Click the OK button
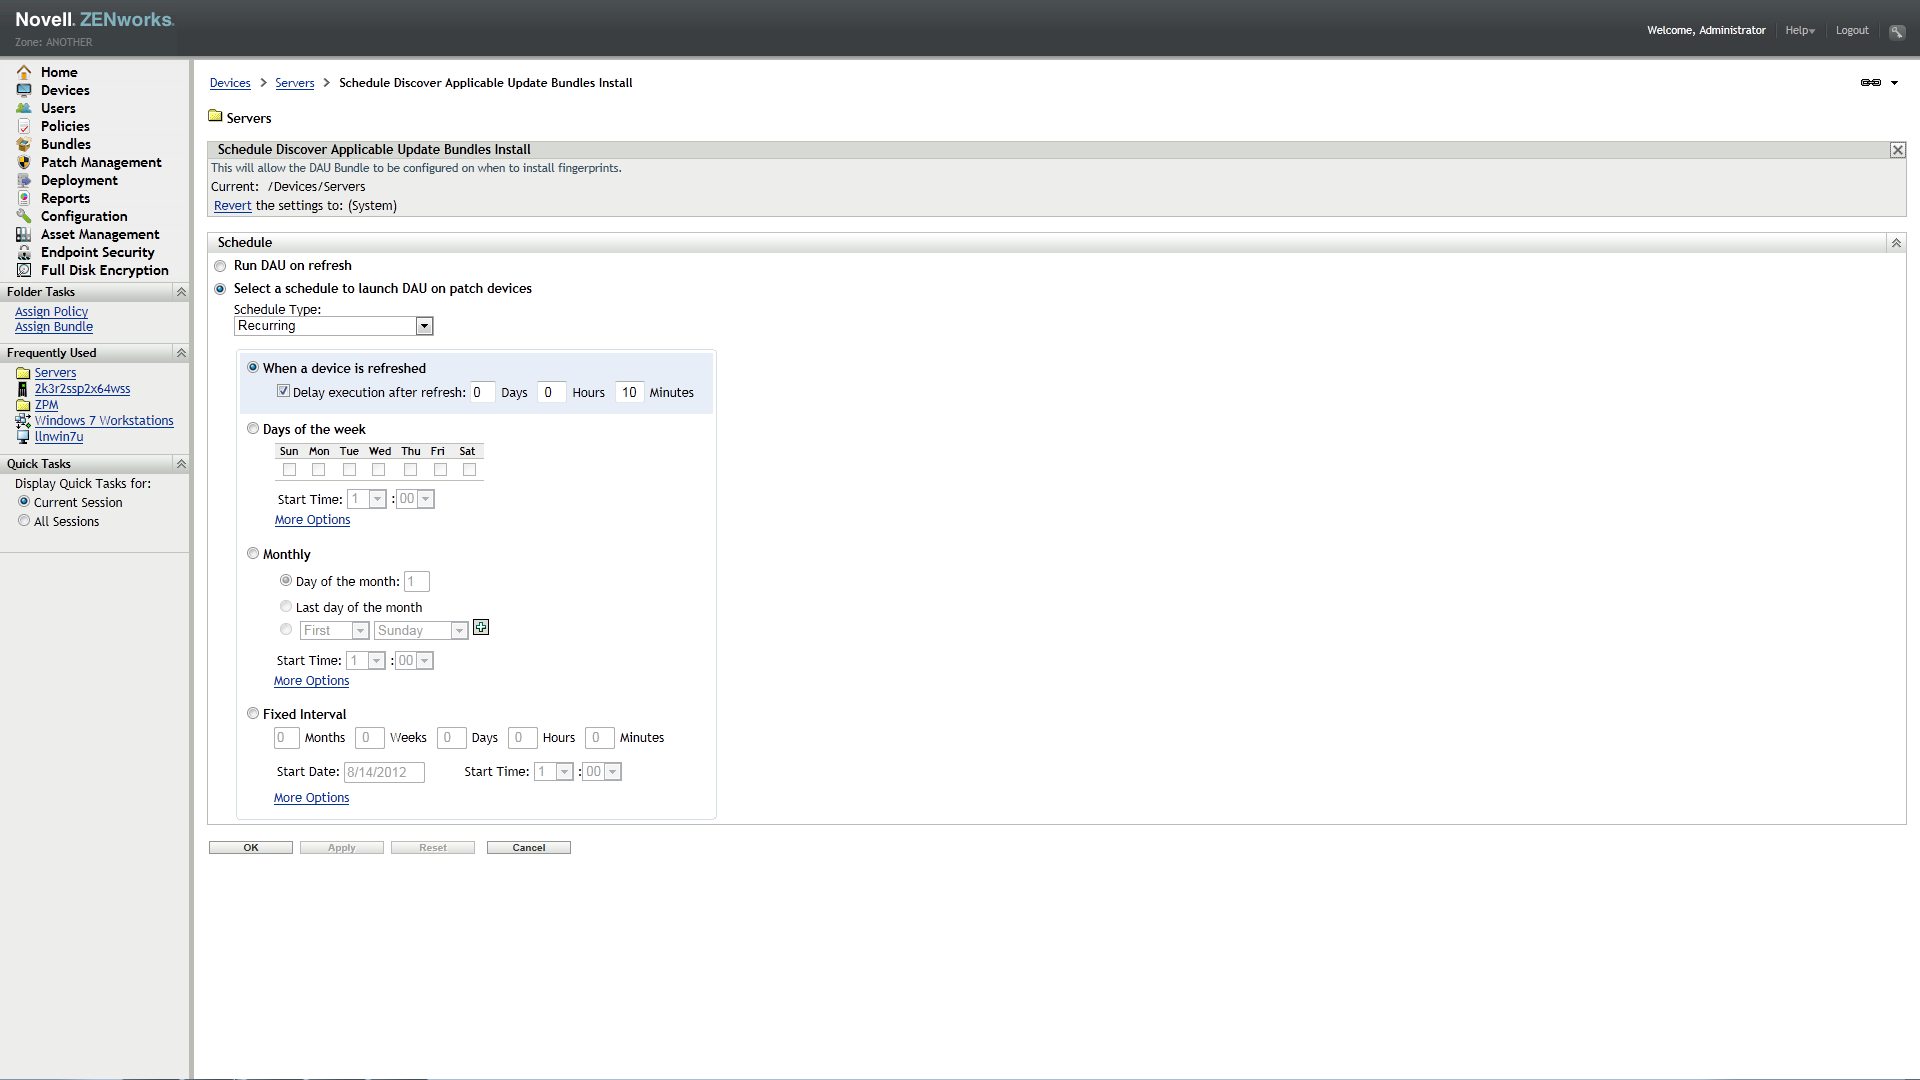The image size is (1920, 1080). click(x=251, y=848)
